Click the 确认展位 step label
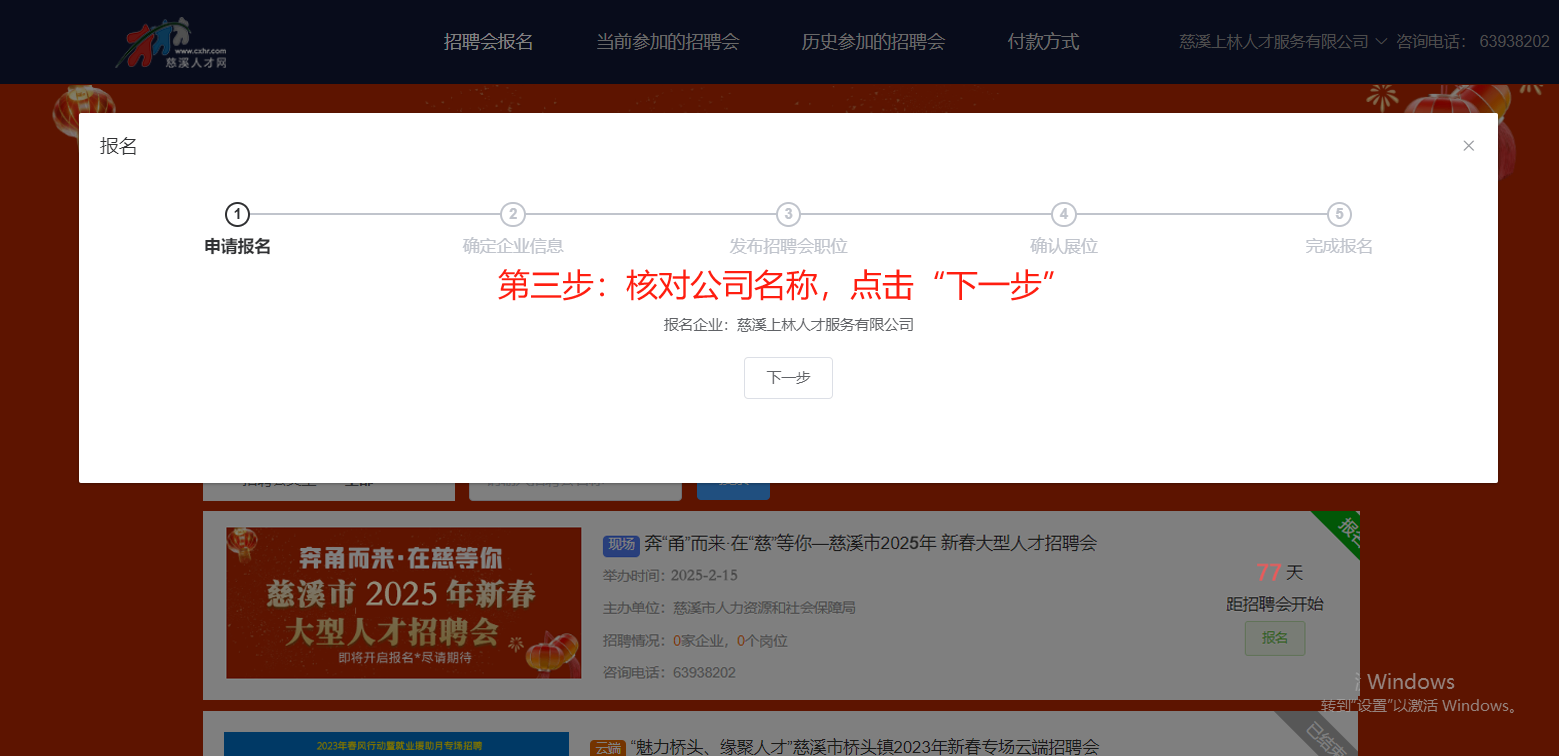The image size is (1559, 756). 1064,247
